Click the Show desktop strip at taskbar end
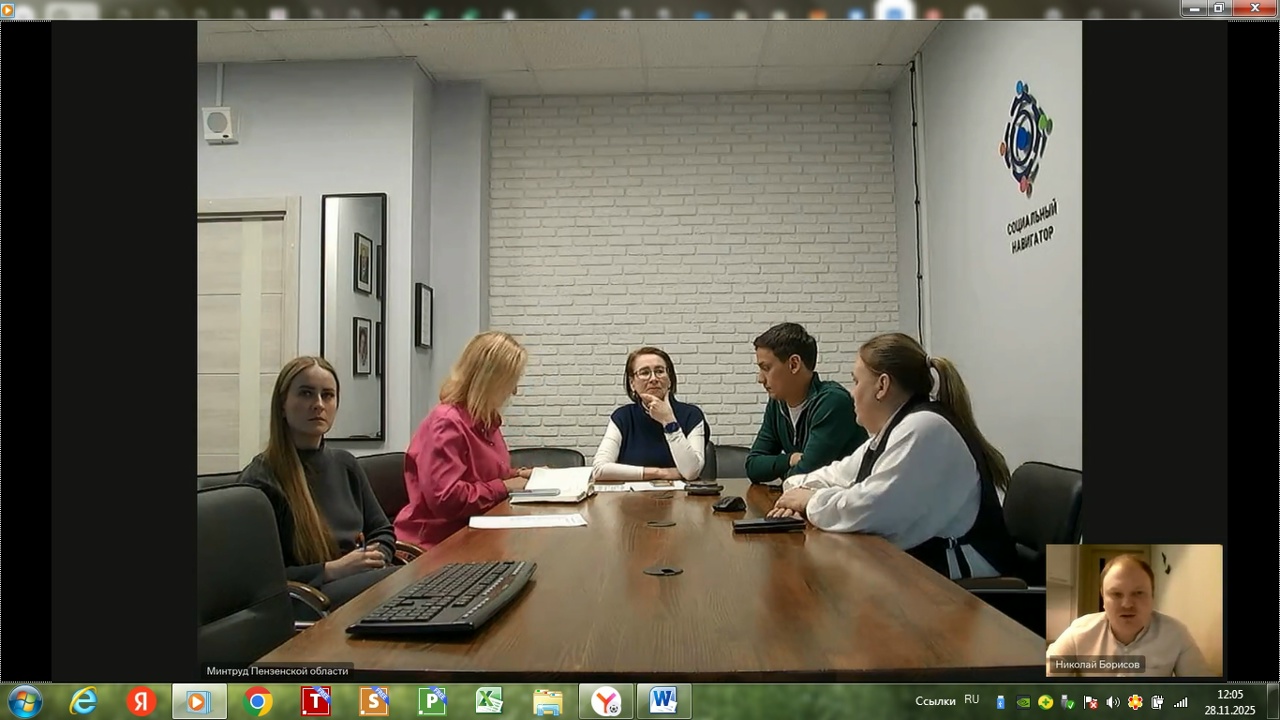1280x720 pixels. click(x=1273, y=702)
